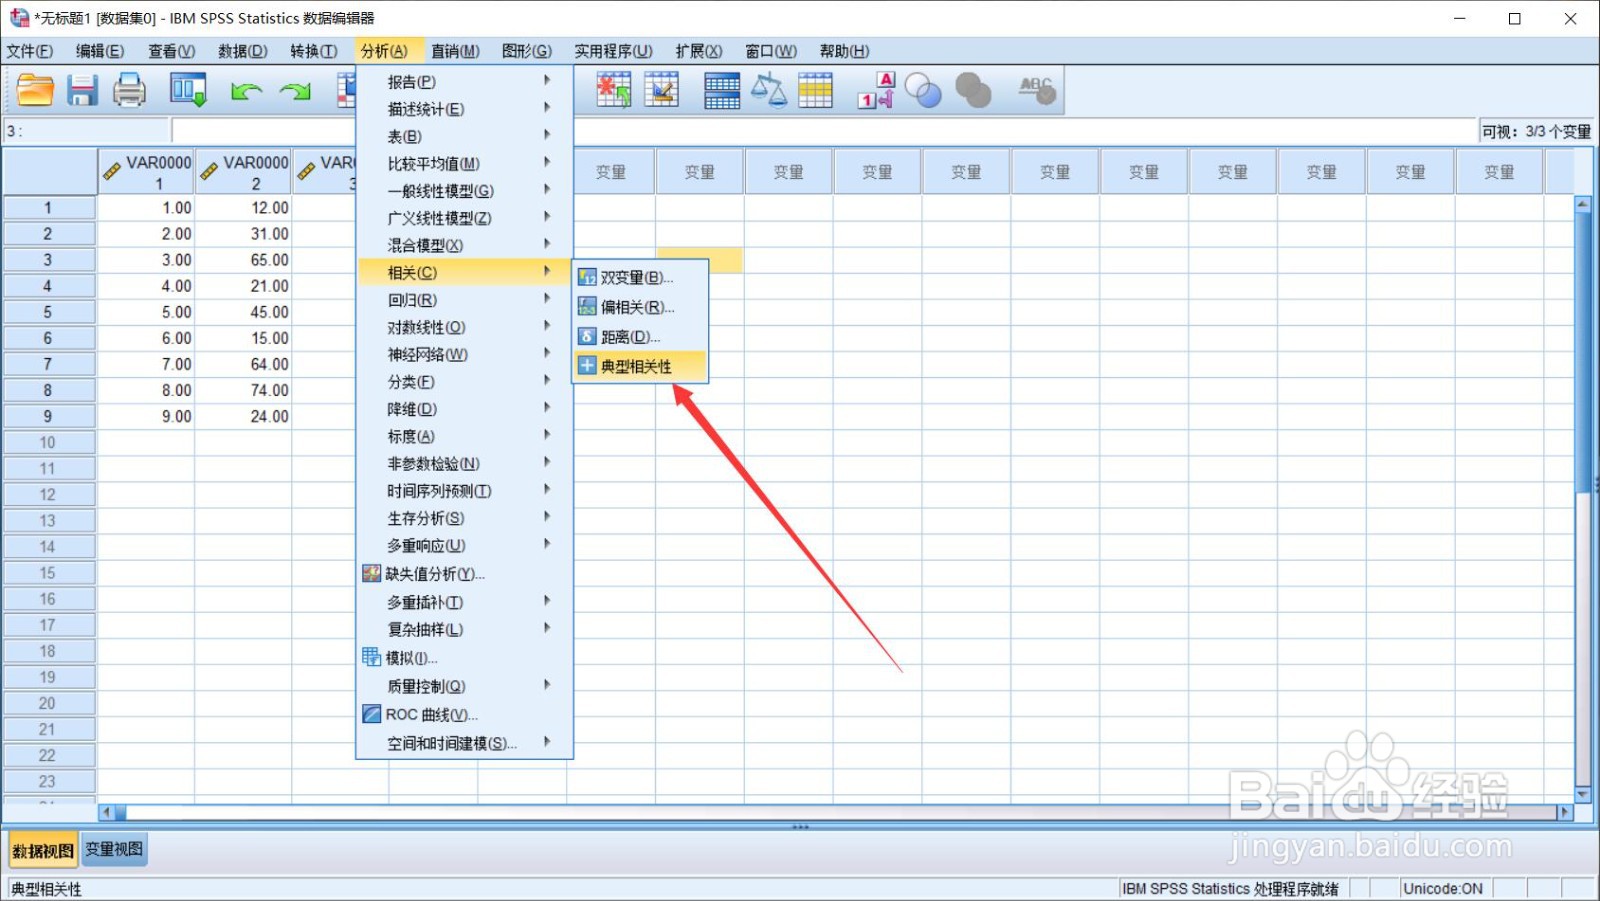This screenshot has width=1600, height=901.
Task: Click the Recall recent dialogs icon
Action: (x=188, y=90)
